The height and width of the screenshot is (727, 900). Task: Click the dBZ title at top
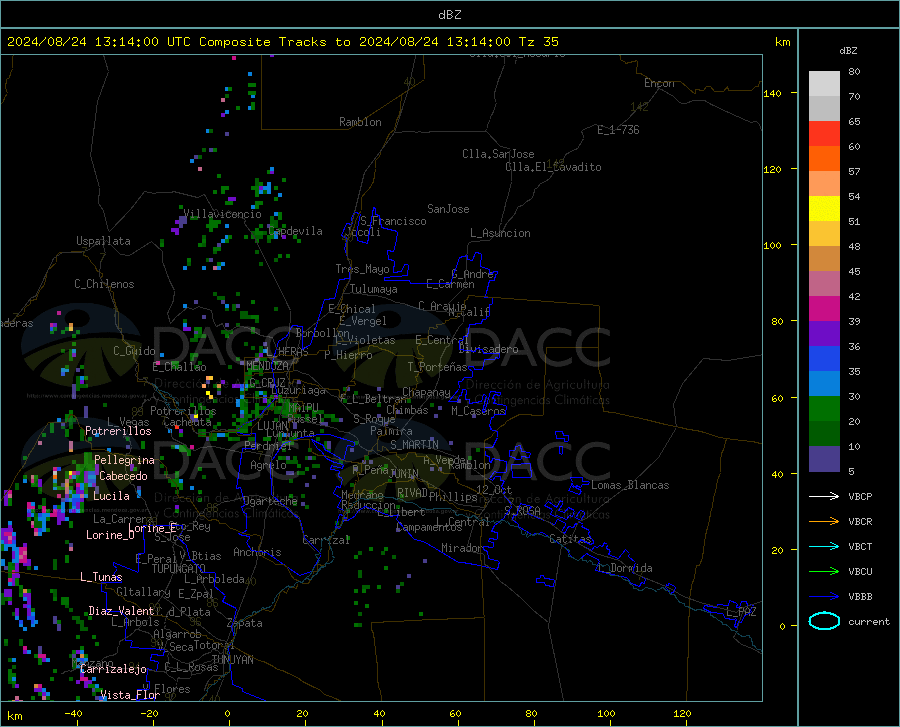(x=449, y=15)
